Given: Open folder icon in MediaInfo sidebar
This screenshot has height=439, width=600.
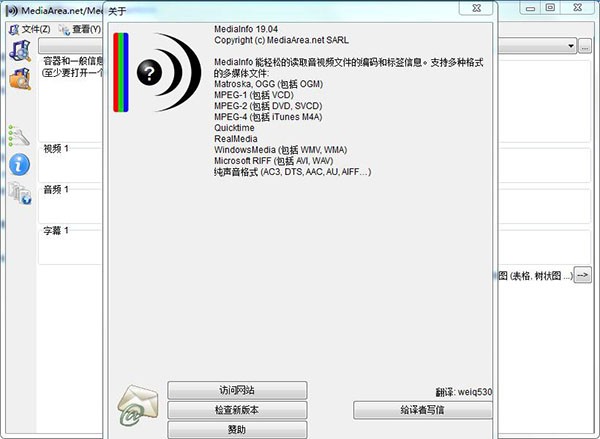Looking at the screenshot, I should [20, 79].
